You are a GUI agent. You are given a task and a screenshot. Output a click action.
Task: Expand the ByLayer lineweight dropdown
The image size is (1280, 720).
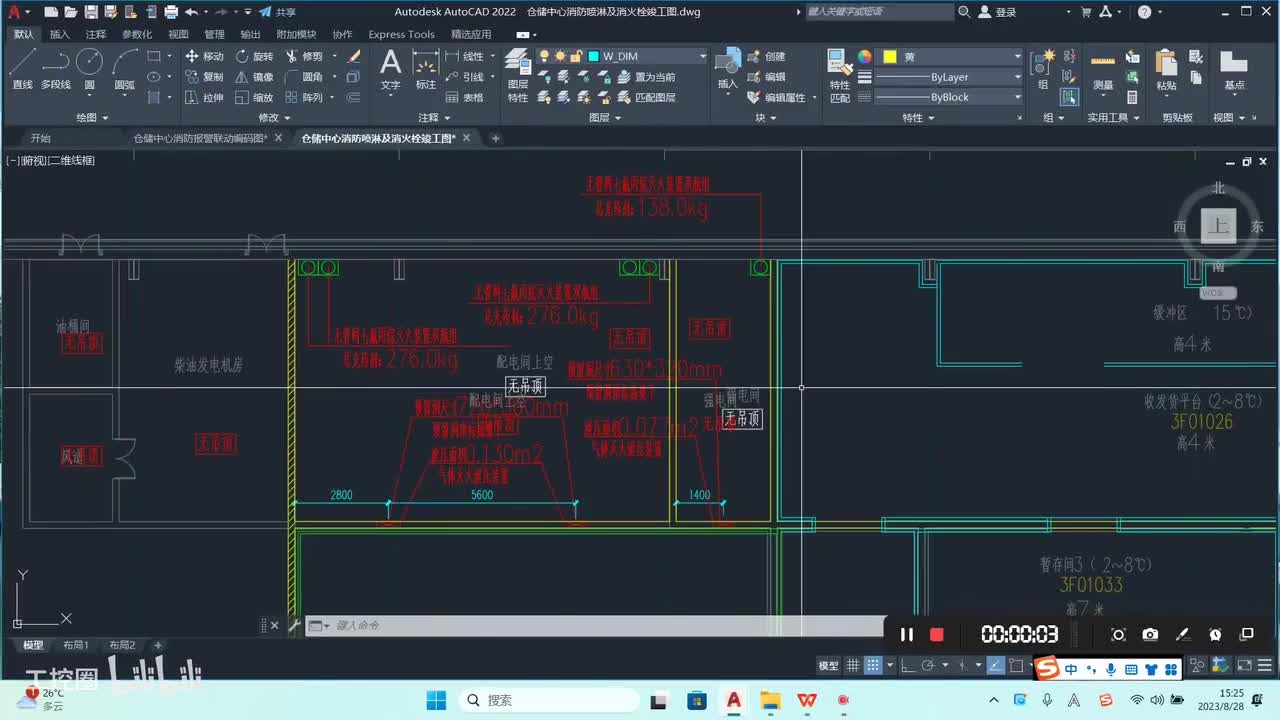tap(948, 77)
